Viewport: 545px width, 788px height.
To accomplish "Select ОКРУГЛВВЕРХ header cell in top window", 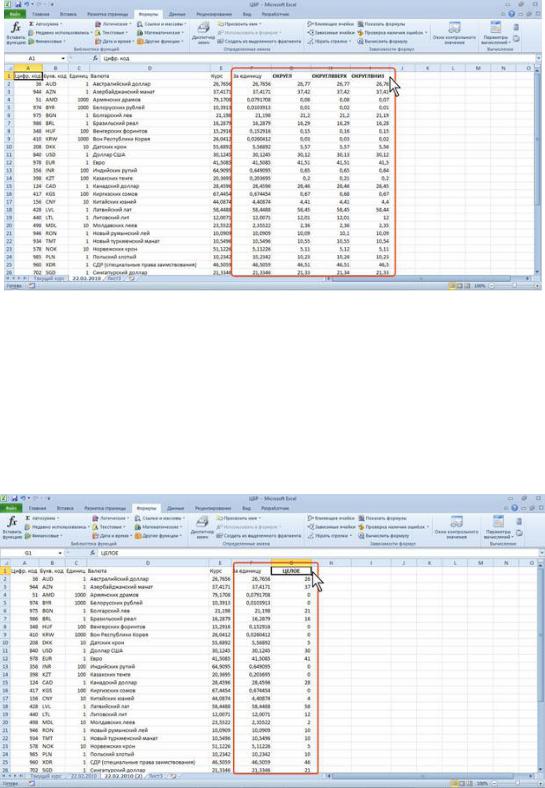I will (x=330, y=76).
